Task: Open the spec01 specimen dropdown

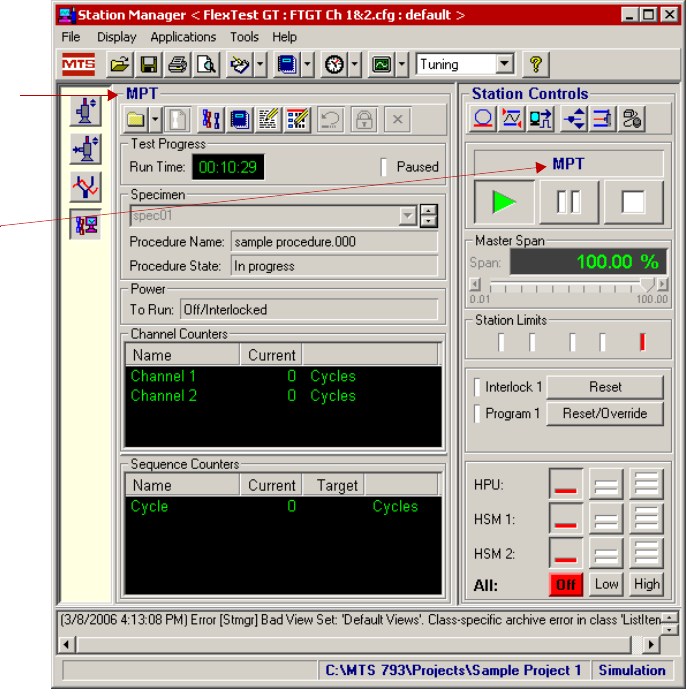Action: pos(408,216)
